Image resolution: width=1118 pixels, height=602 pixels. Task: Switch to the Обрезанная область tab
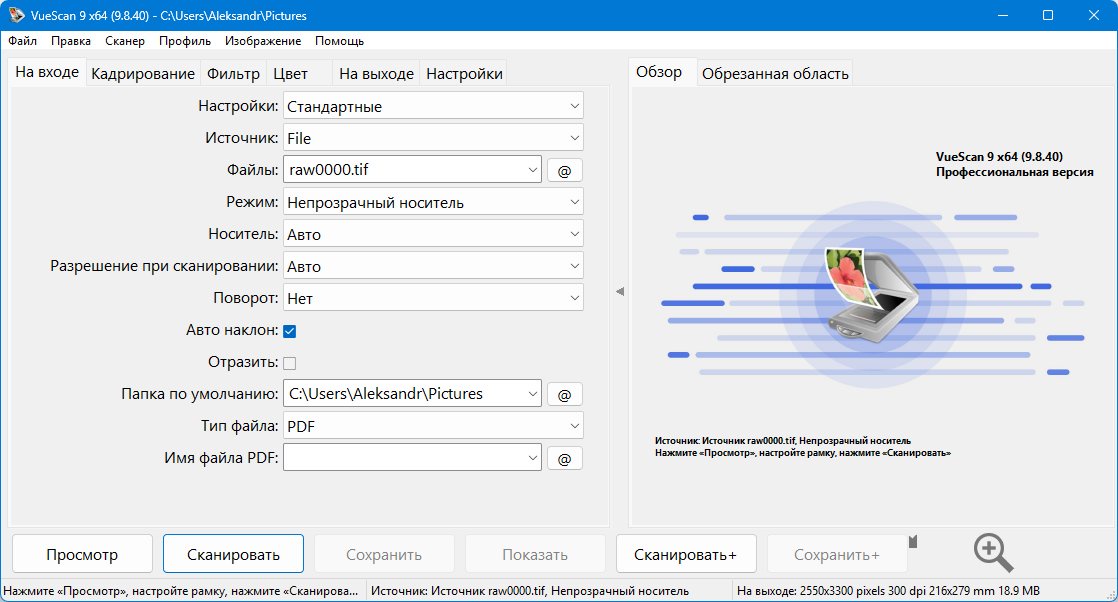[x=775, y=73]
